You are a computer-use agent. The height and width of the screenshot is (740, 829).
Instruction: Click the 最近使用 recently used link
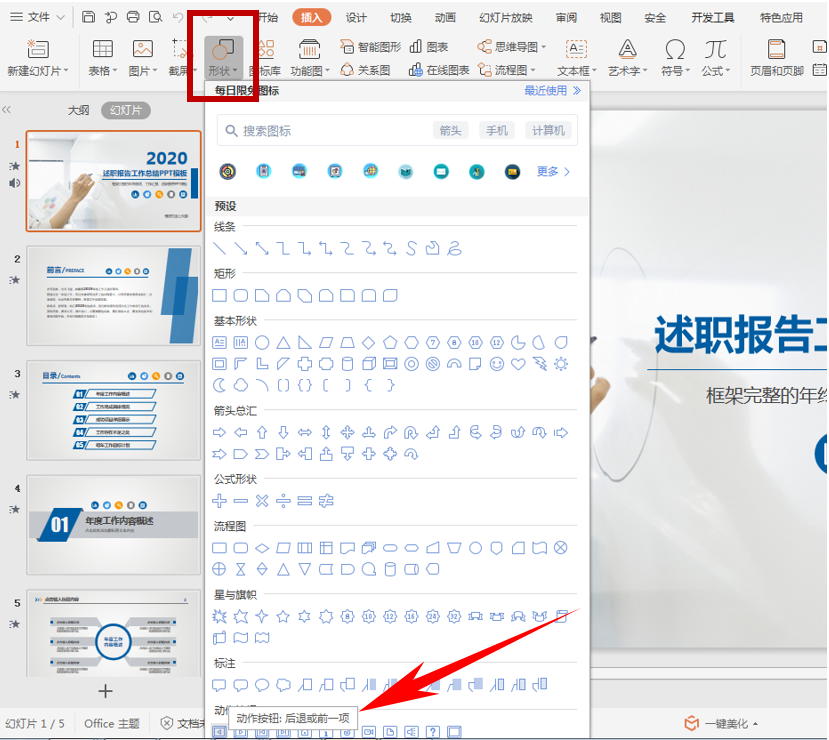tap(552, 90)
